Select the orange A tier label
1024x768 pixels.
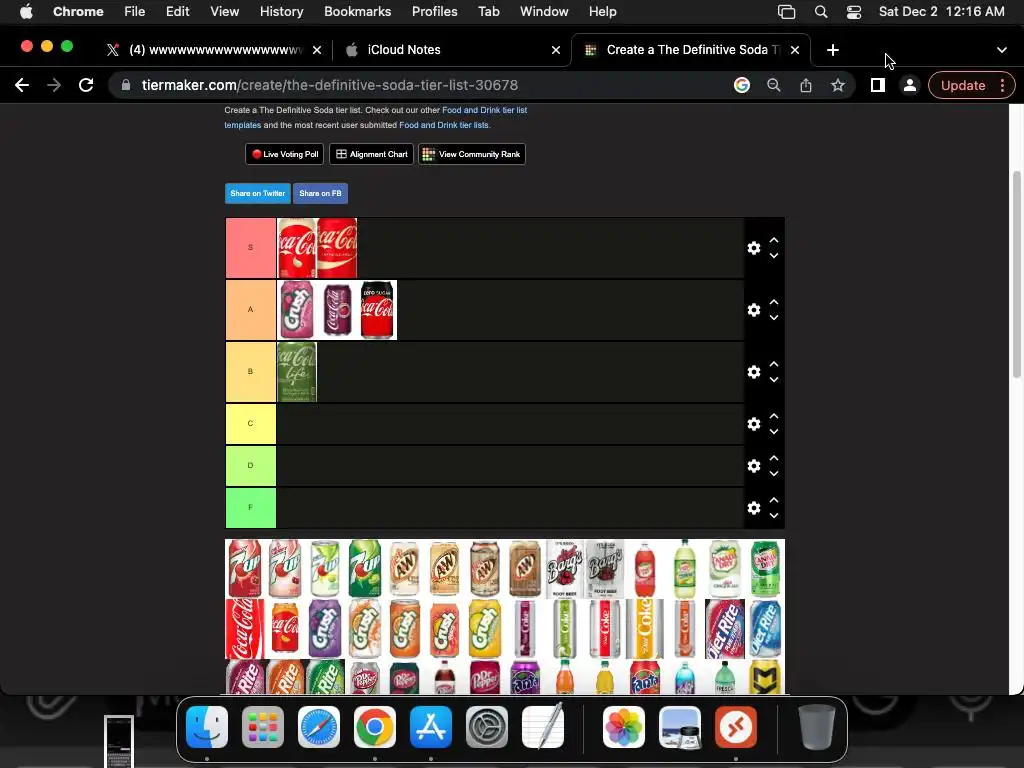pyautogui.click(x=251, y=310)
